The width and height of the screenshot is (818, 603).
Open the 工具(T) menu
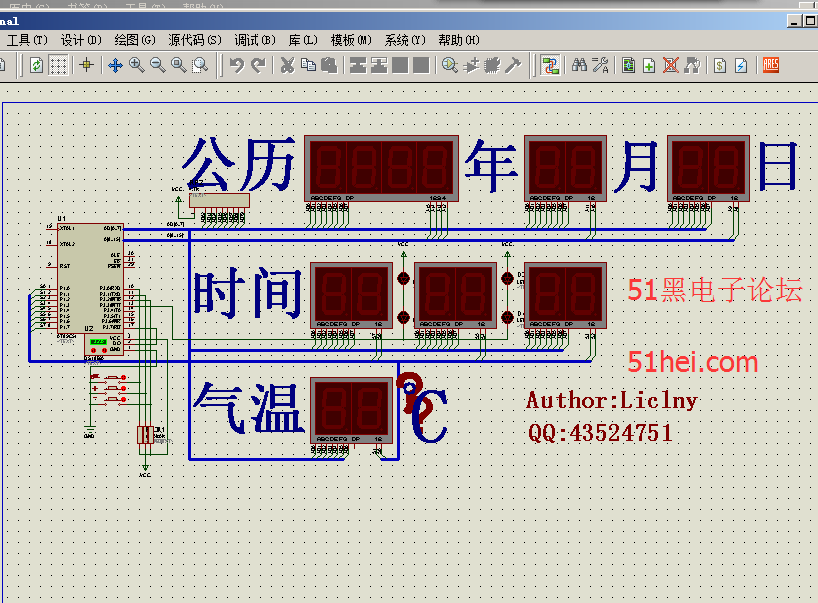click(27, 40)
